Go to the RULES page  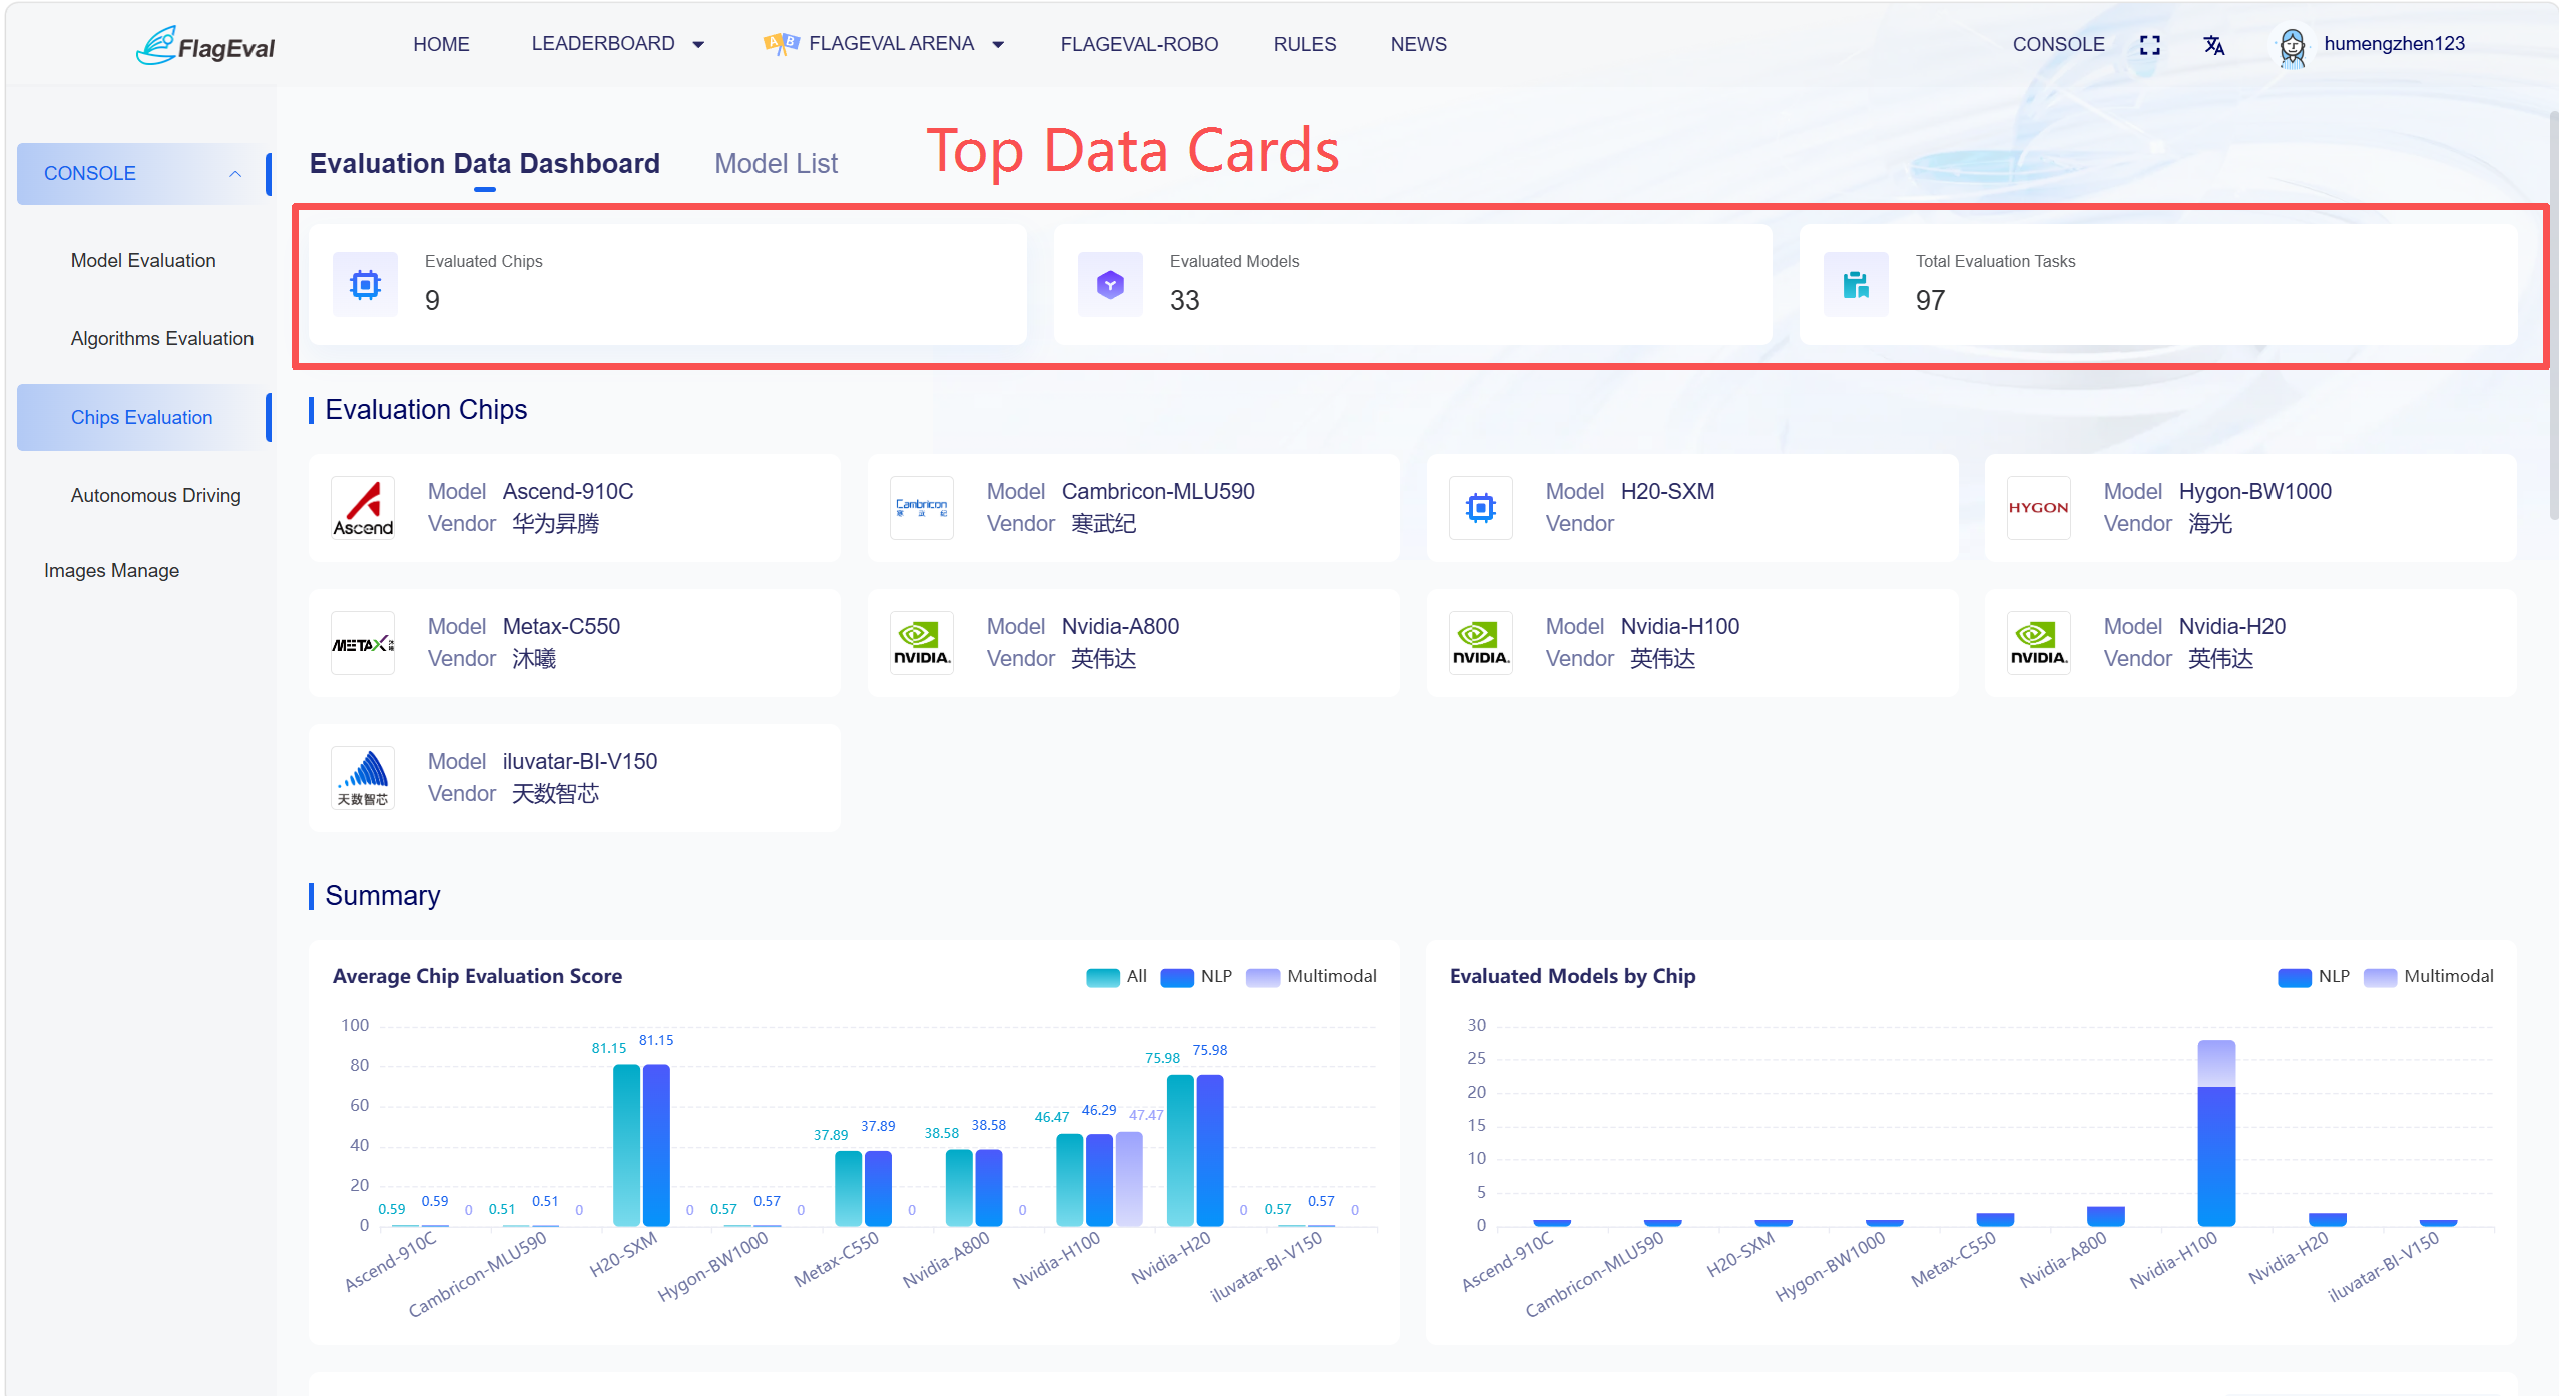point(1304,44)
